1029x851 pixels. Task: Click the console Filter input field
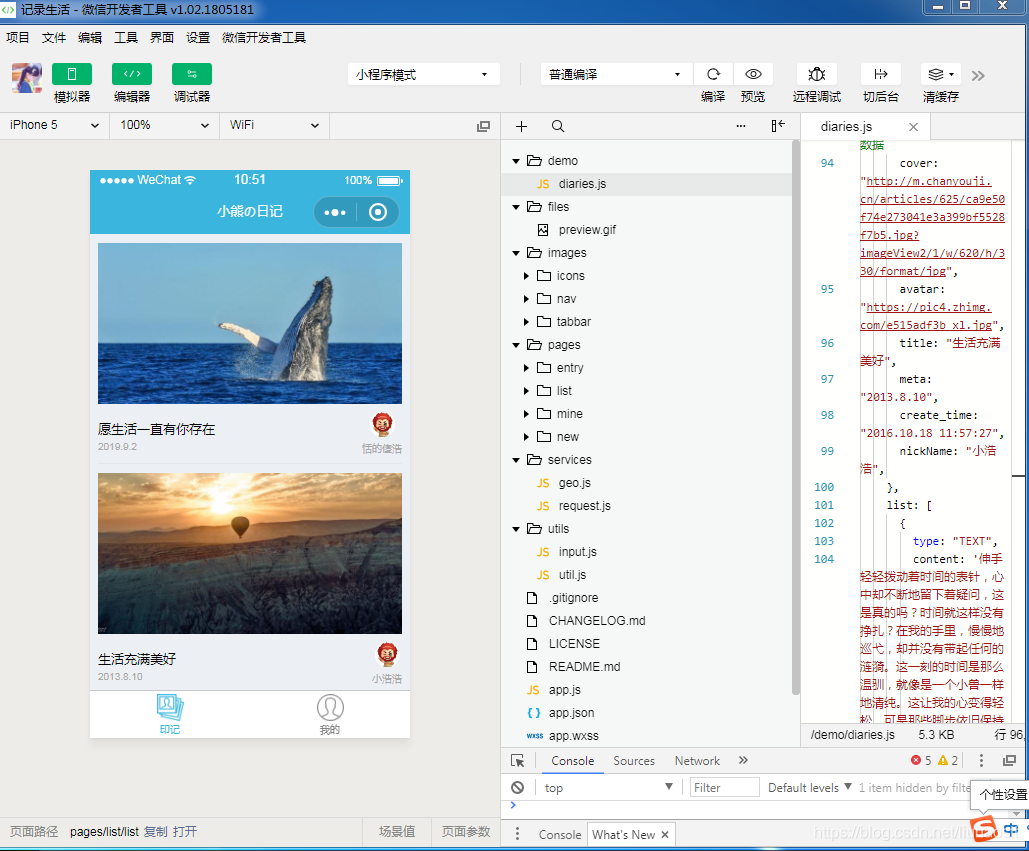(x=724, y=788)
